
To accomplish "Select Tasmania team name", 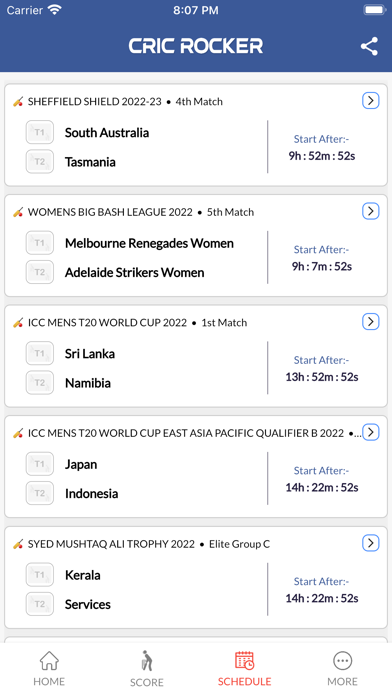I will tap(90, 162).
